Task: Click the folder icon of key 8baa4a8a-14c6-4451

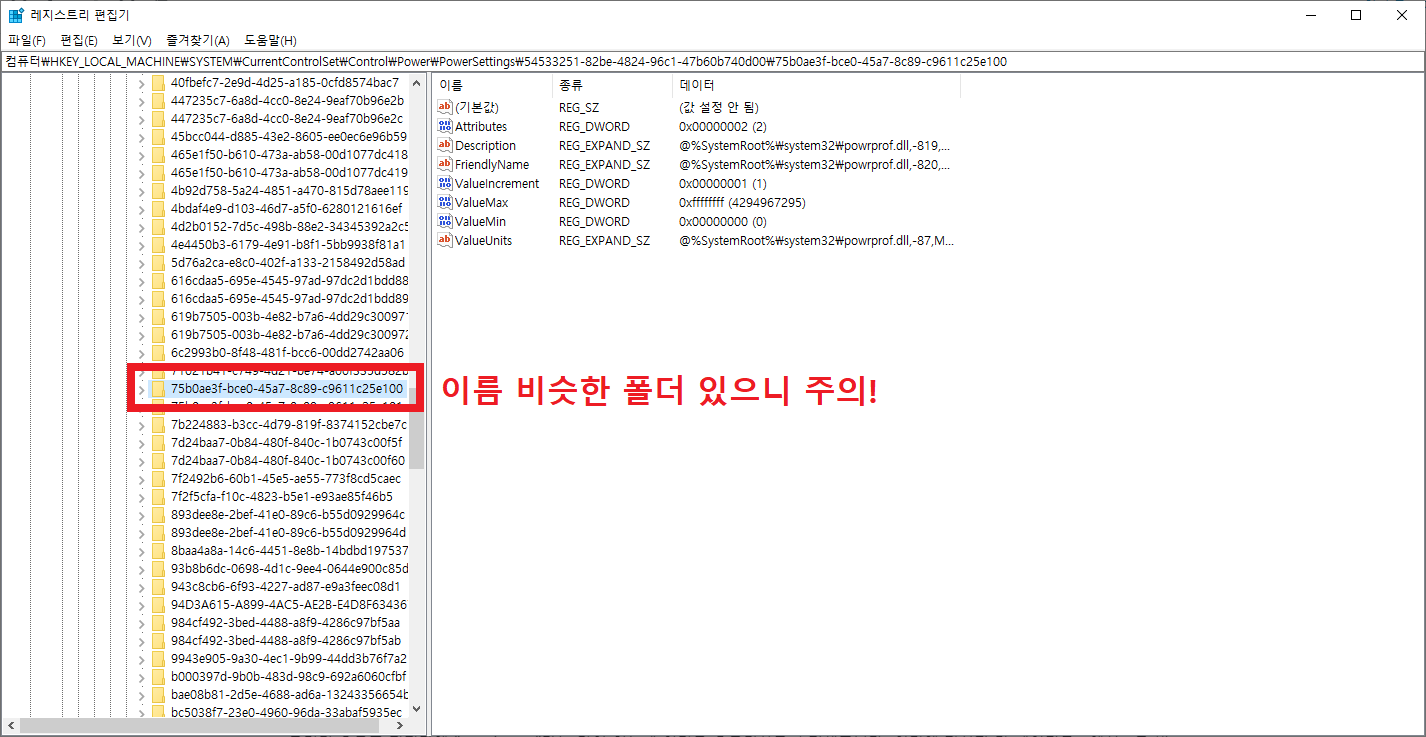Action: [x=158, y=550]
